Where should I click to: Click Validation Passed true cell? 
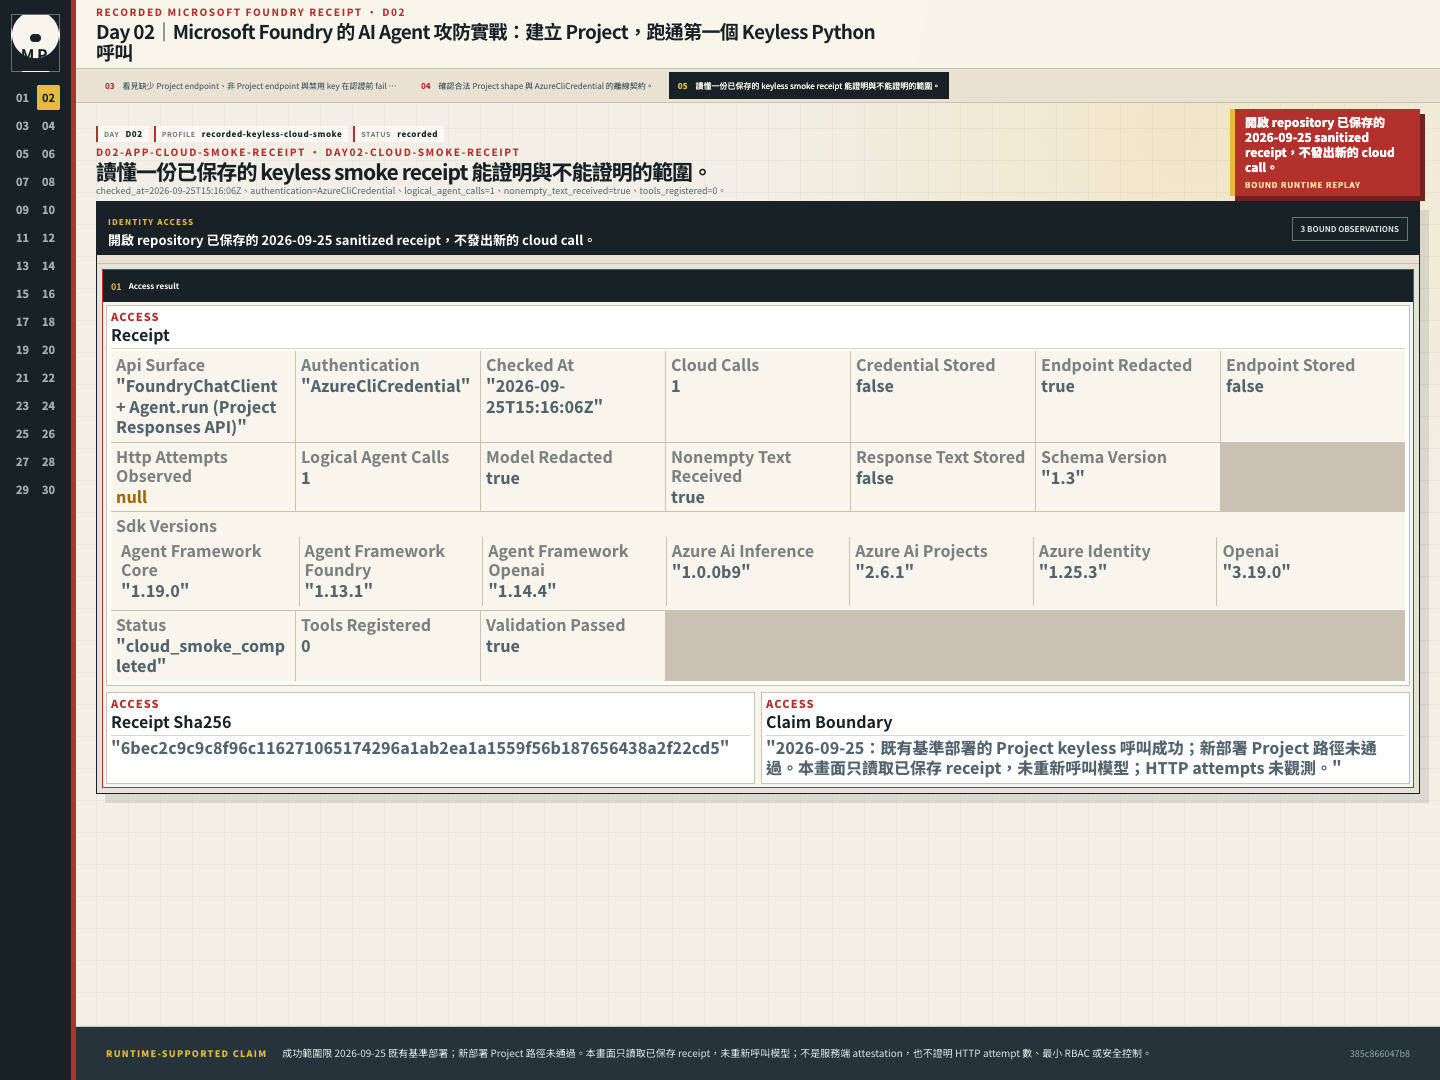[572, 646]
